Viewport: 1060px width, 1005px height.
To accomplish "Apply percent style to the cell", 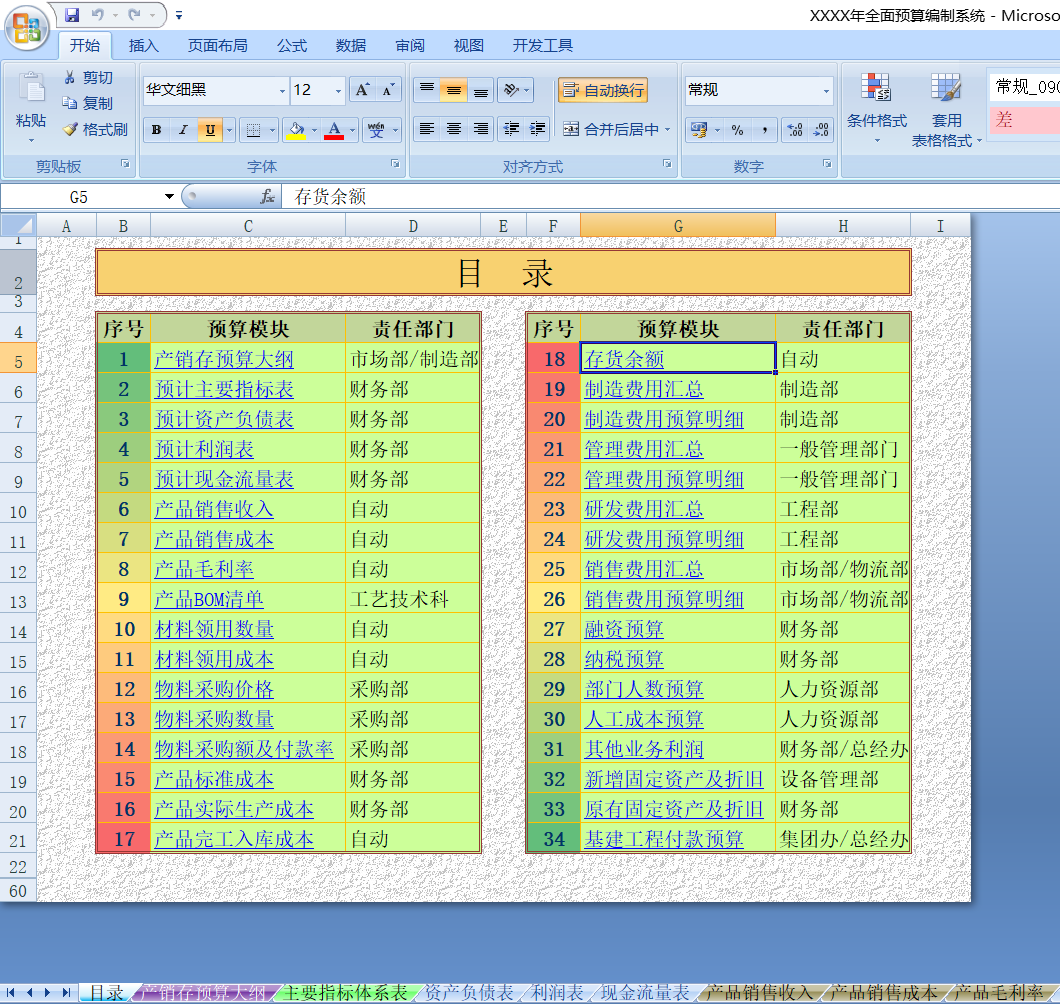I will 738,129.
